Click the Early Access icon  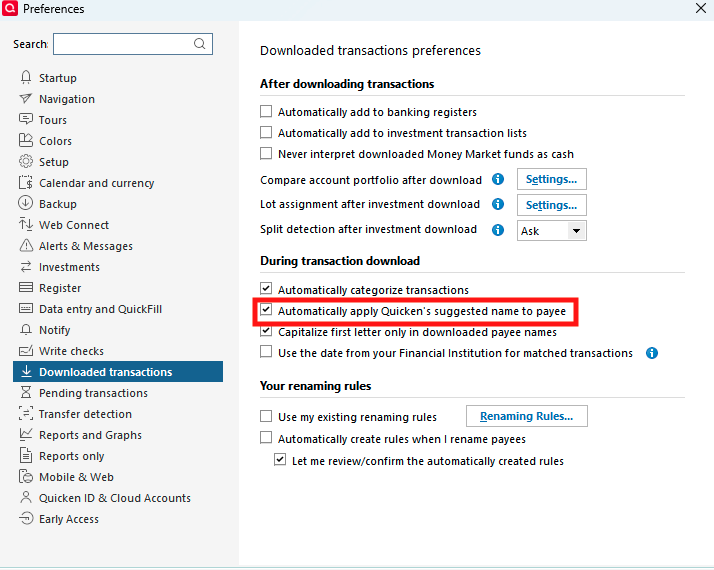coord(26,518)
